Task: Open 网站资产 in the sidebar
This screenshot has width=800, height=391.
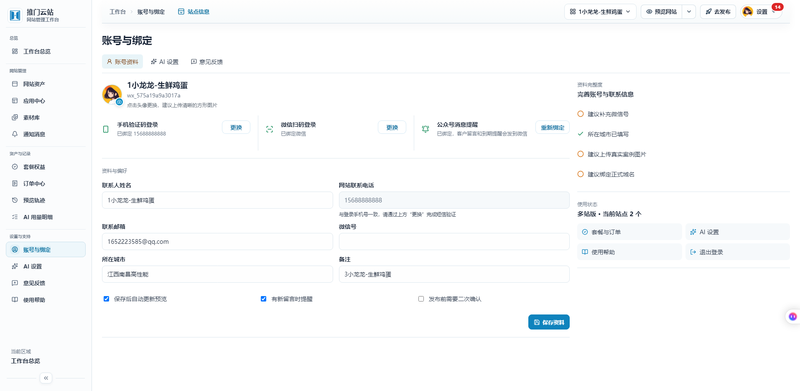Action: [x=46, y=84]
